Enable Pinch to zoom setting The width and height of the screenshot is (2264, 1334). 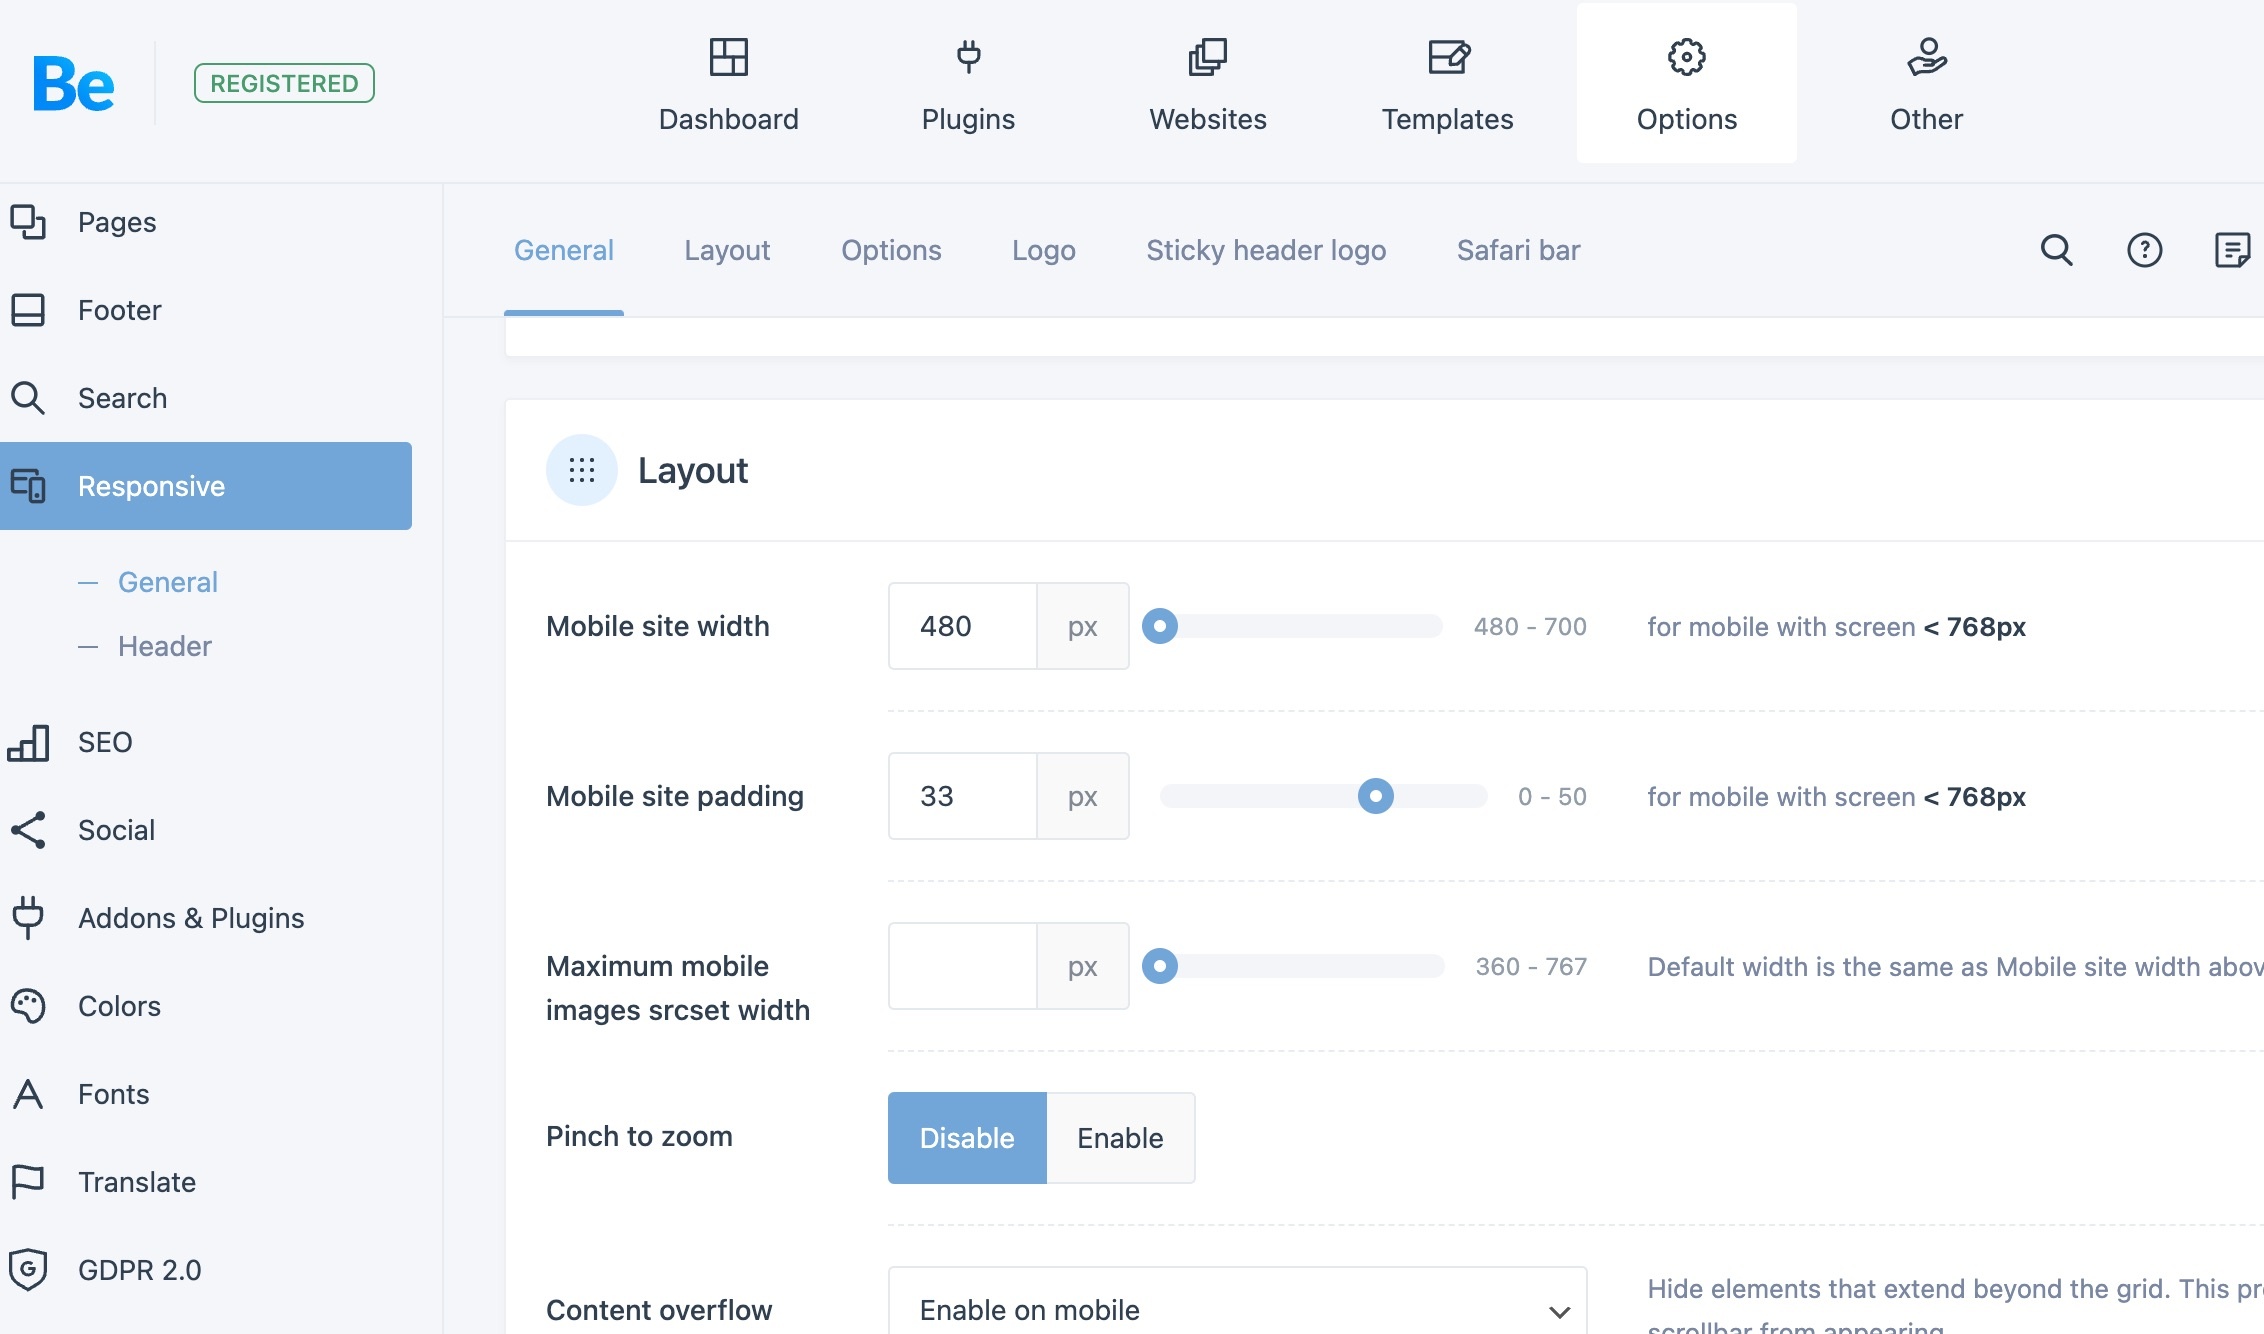[x=1119, y=1137]
